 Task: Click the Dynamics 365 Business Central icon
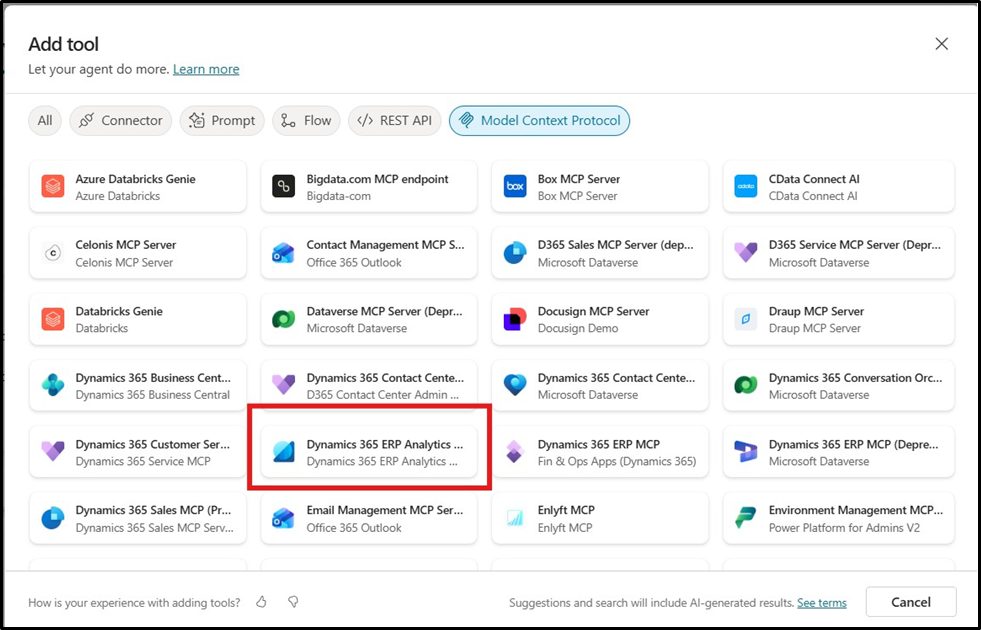pos(53,385)
